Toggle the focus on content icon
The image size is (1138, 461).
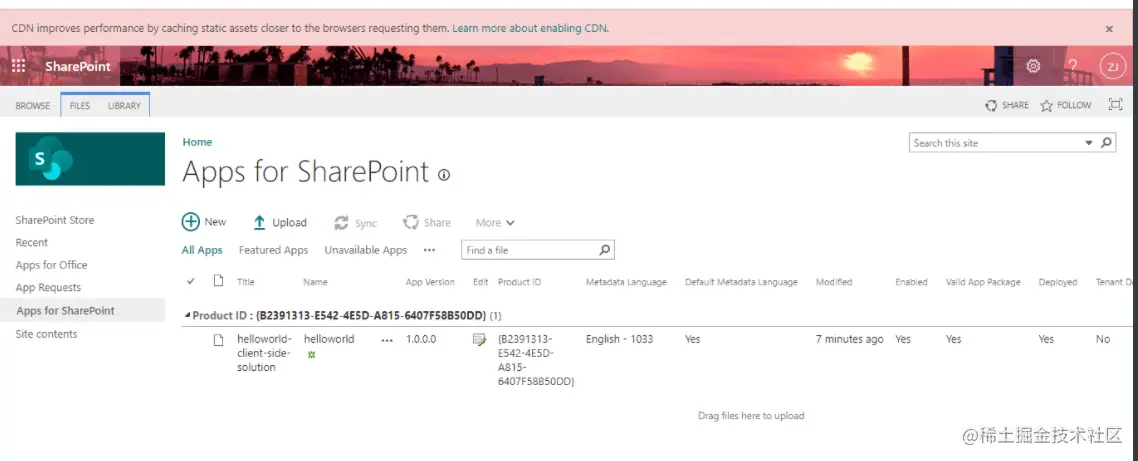click(x=1116, y=105)
